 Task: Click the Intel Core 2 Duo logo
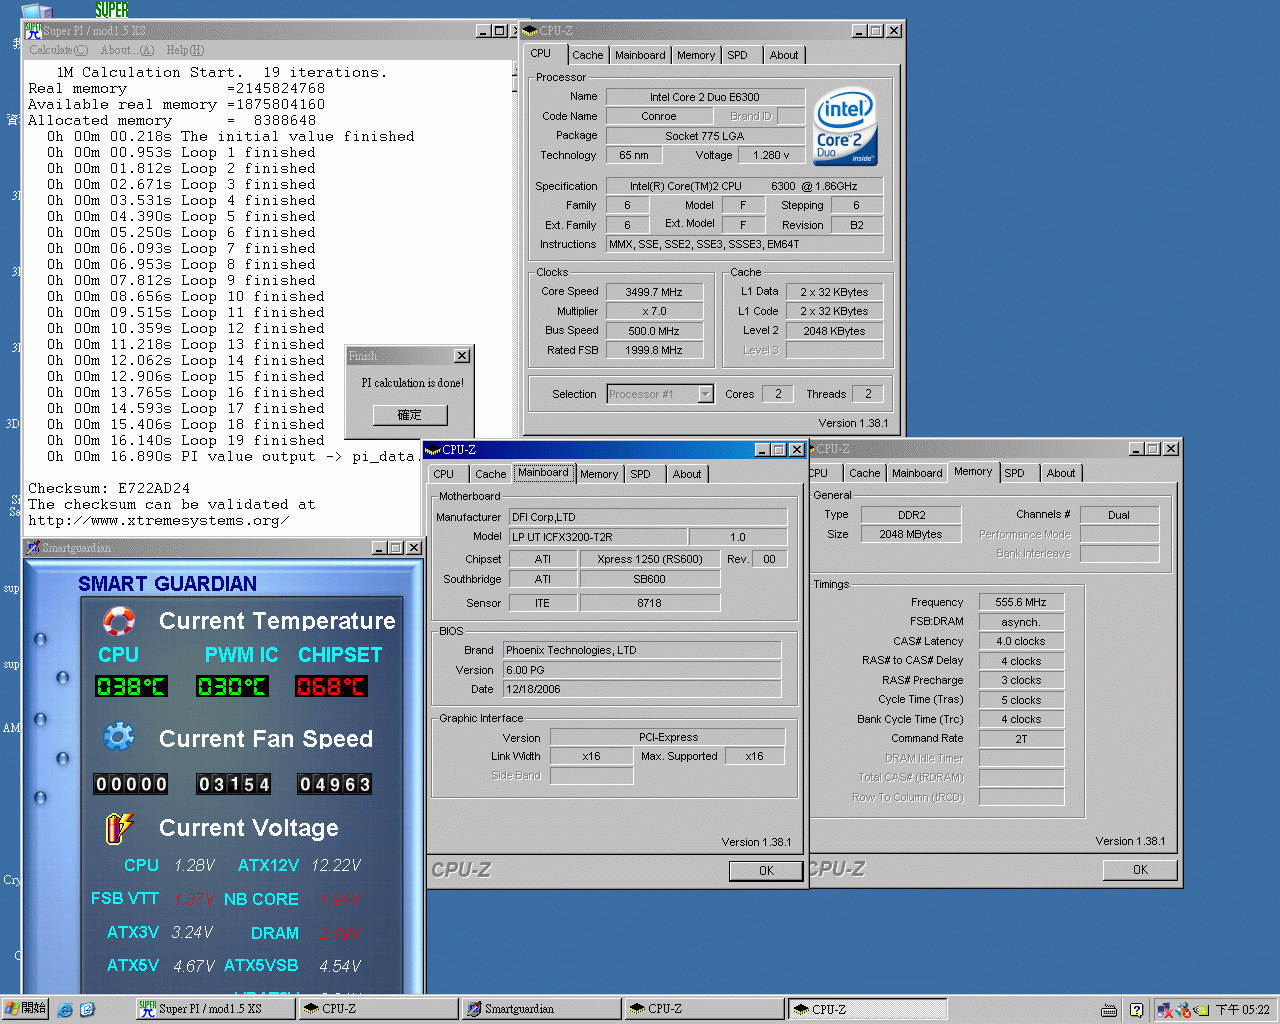845,127
